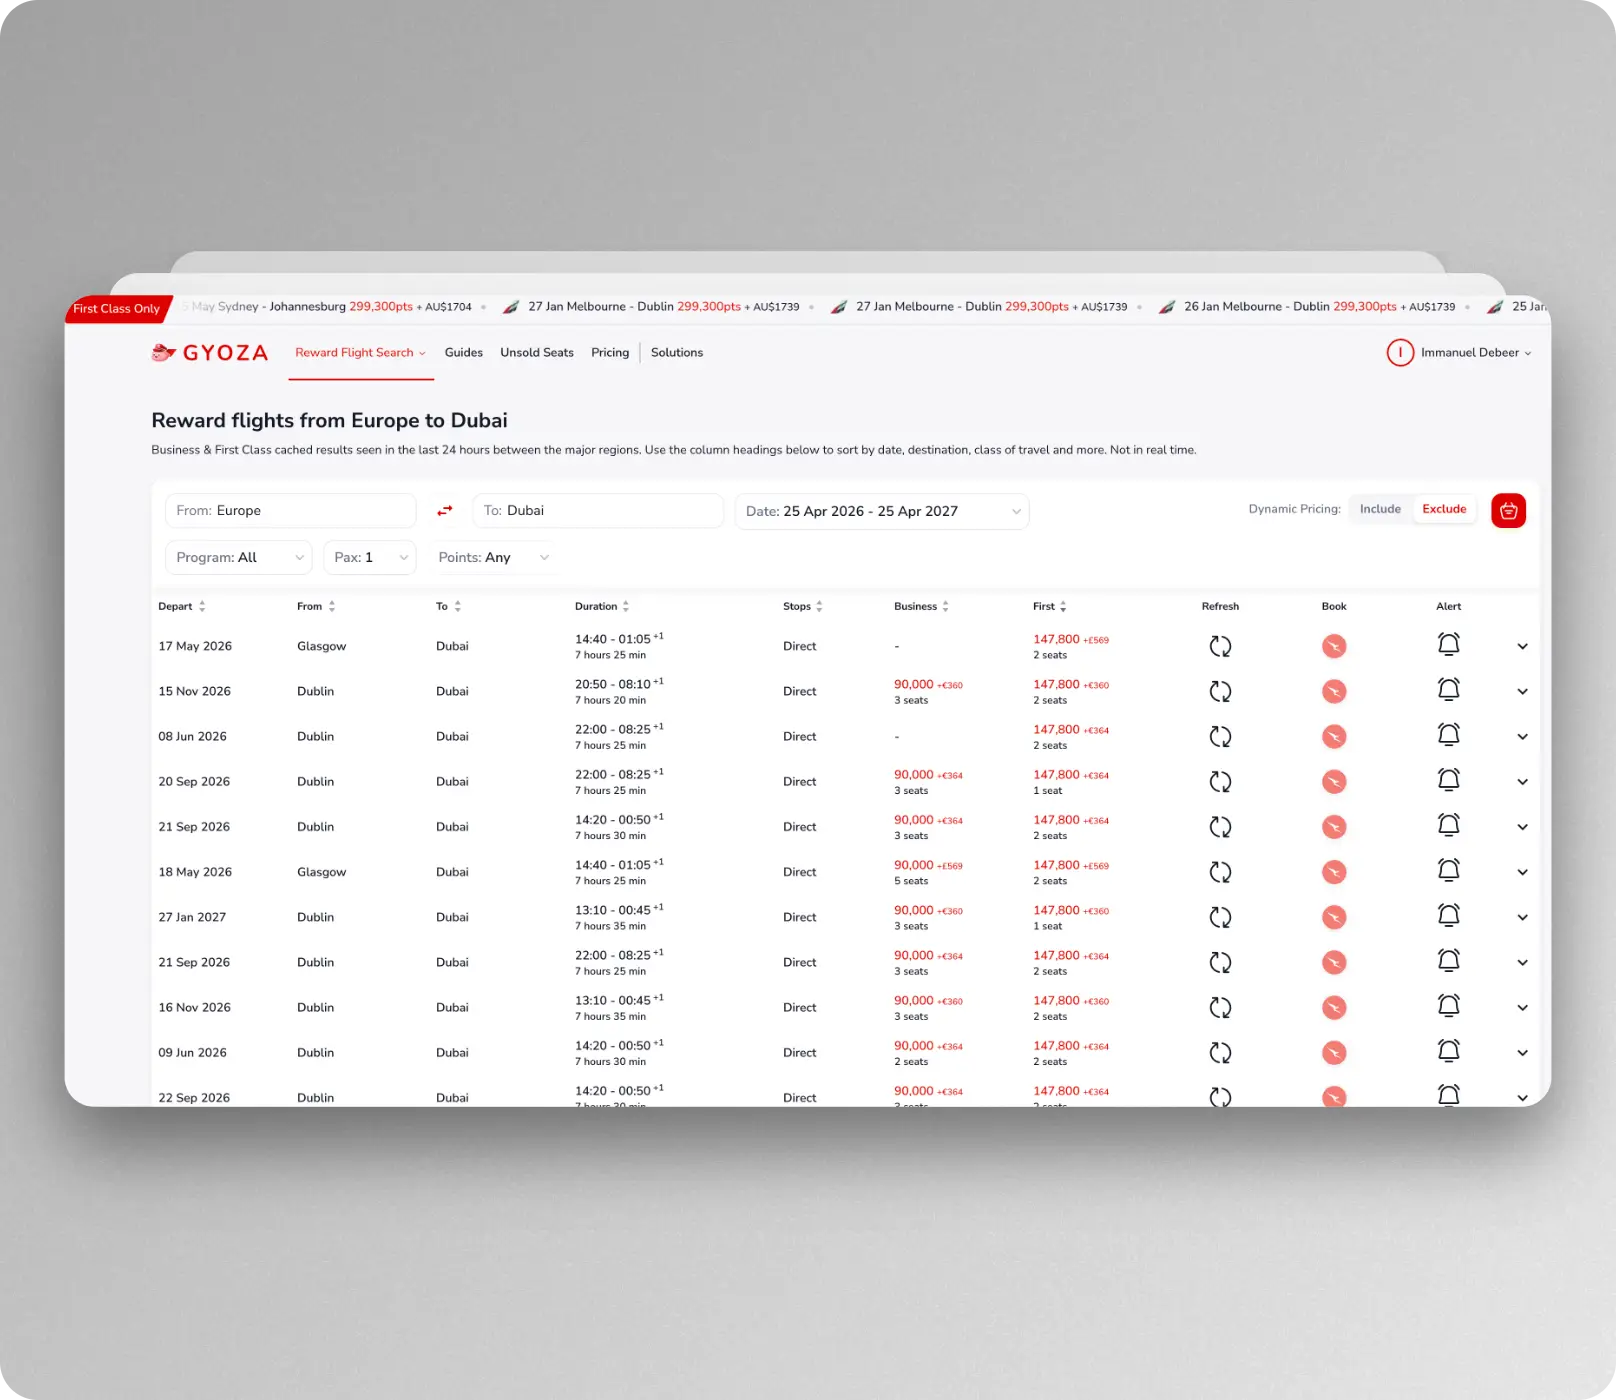Viewport: 1616px width, 1400px height.
Task: Refresh the 15 Nov 2026 Dublin flight
Action: point(1220,692)
